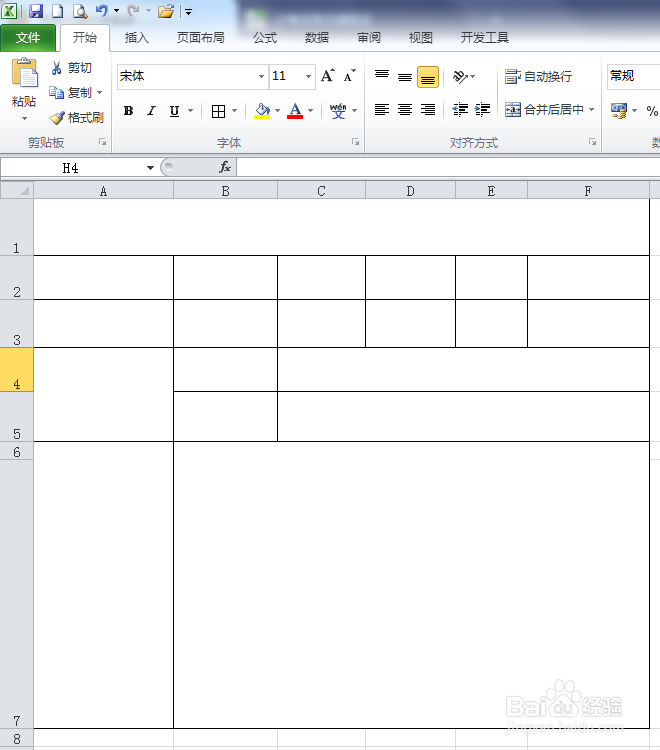The image size is (660, 750).
Task: Apply the yellow fill color
Action: pos(262,111)
